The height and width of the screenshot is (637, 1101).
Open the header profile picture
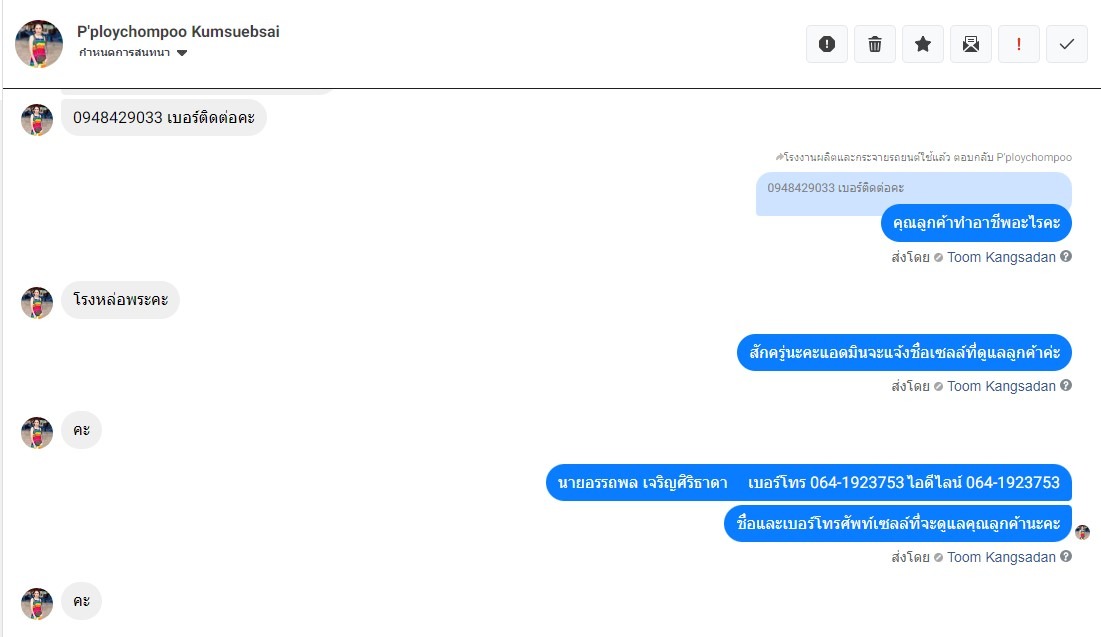[x=39, y=44]
